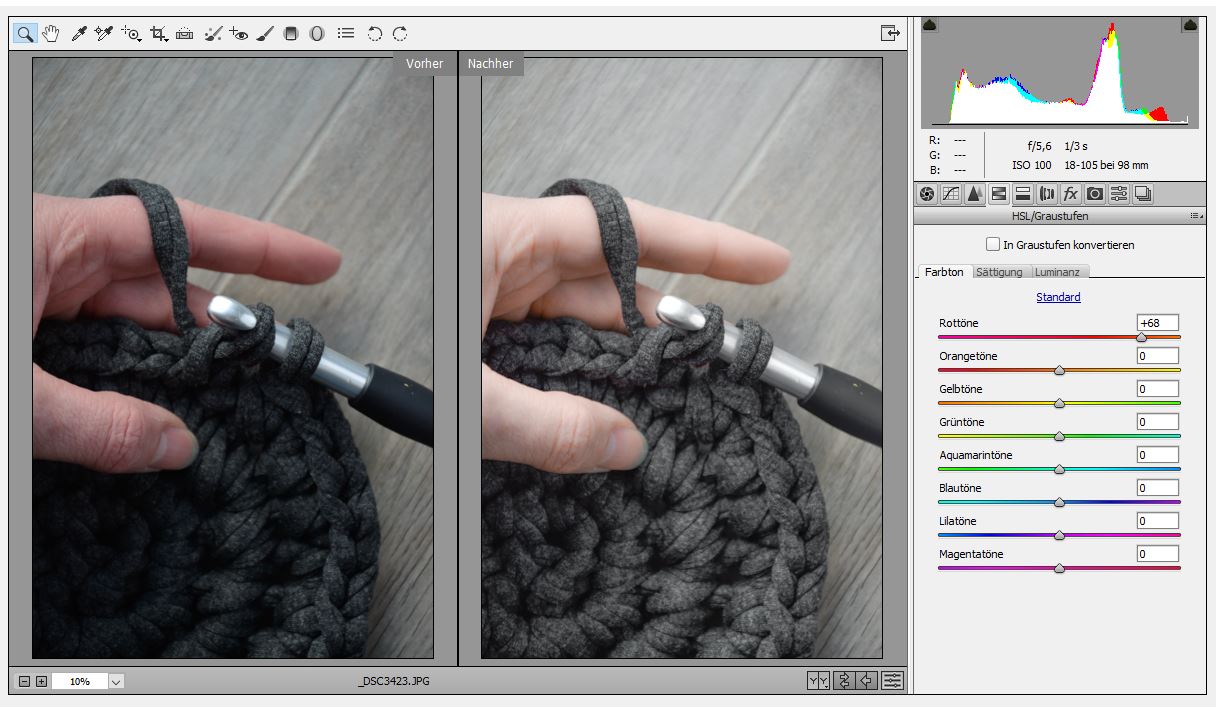Select the Spot Removal tool
This screenshot has width=1216, height=707.
pos(212,33)
